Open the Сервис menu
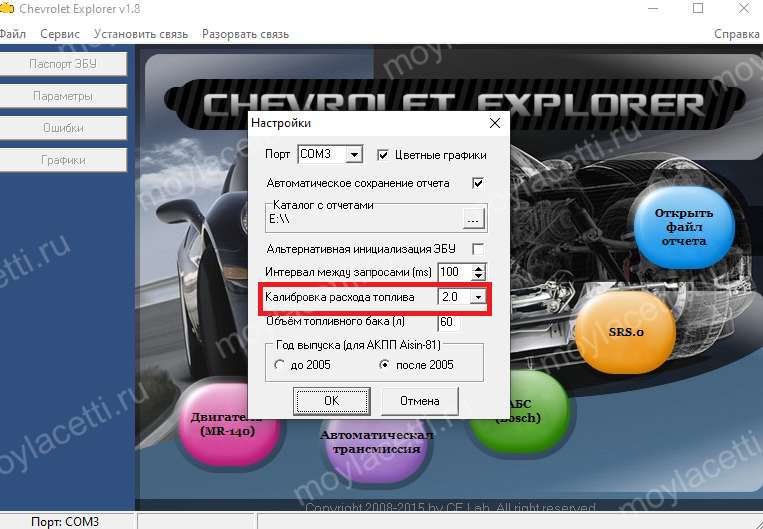This screenshot has height=529, width=763. point(60,34)
